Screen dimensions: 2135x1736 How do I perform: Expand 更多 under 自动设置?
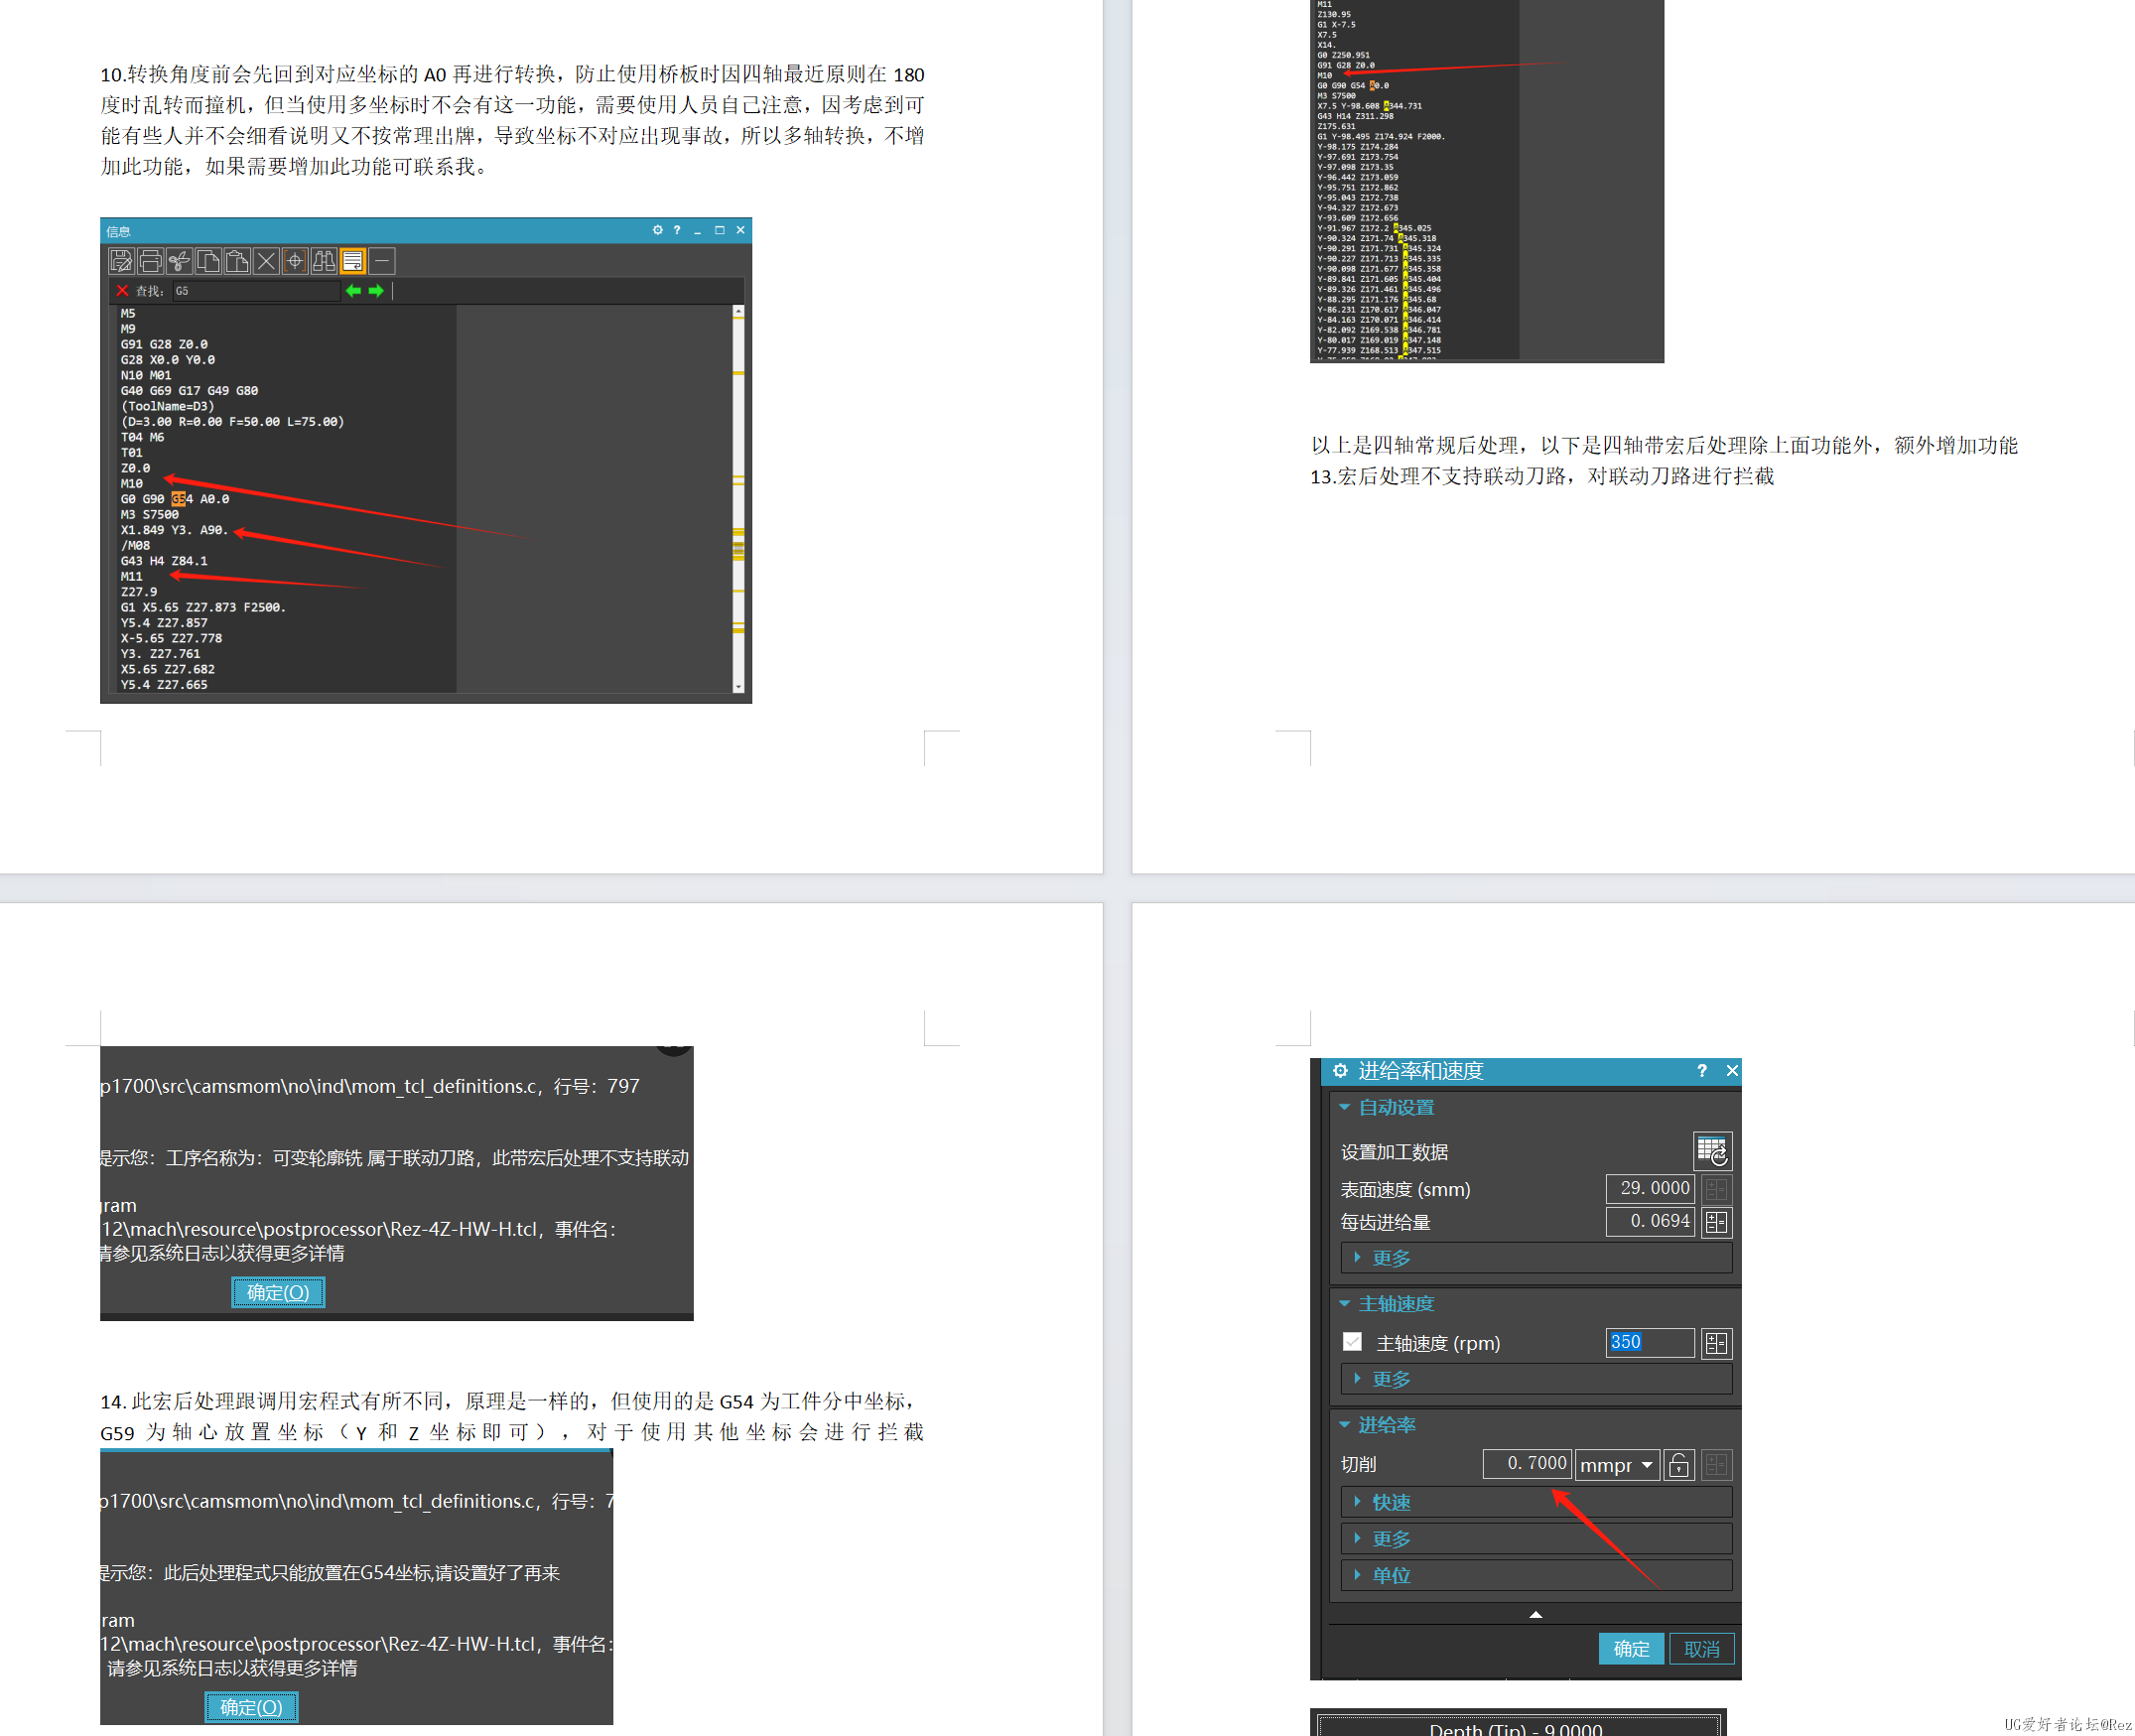[x=1536, y=1258]
